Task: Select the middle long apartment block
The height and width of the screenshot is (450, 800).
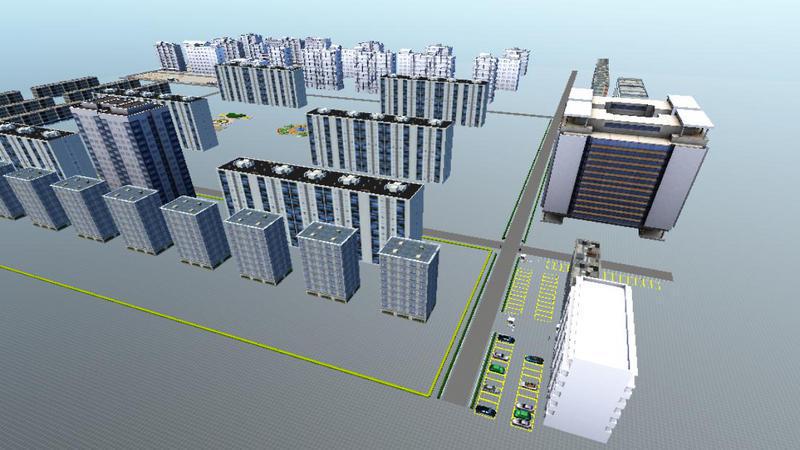Action: click(x=378, y=143)
